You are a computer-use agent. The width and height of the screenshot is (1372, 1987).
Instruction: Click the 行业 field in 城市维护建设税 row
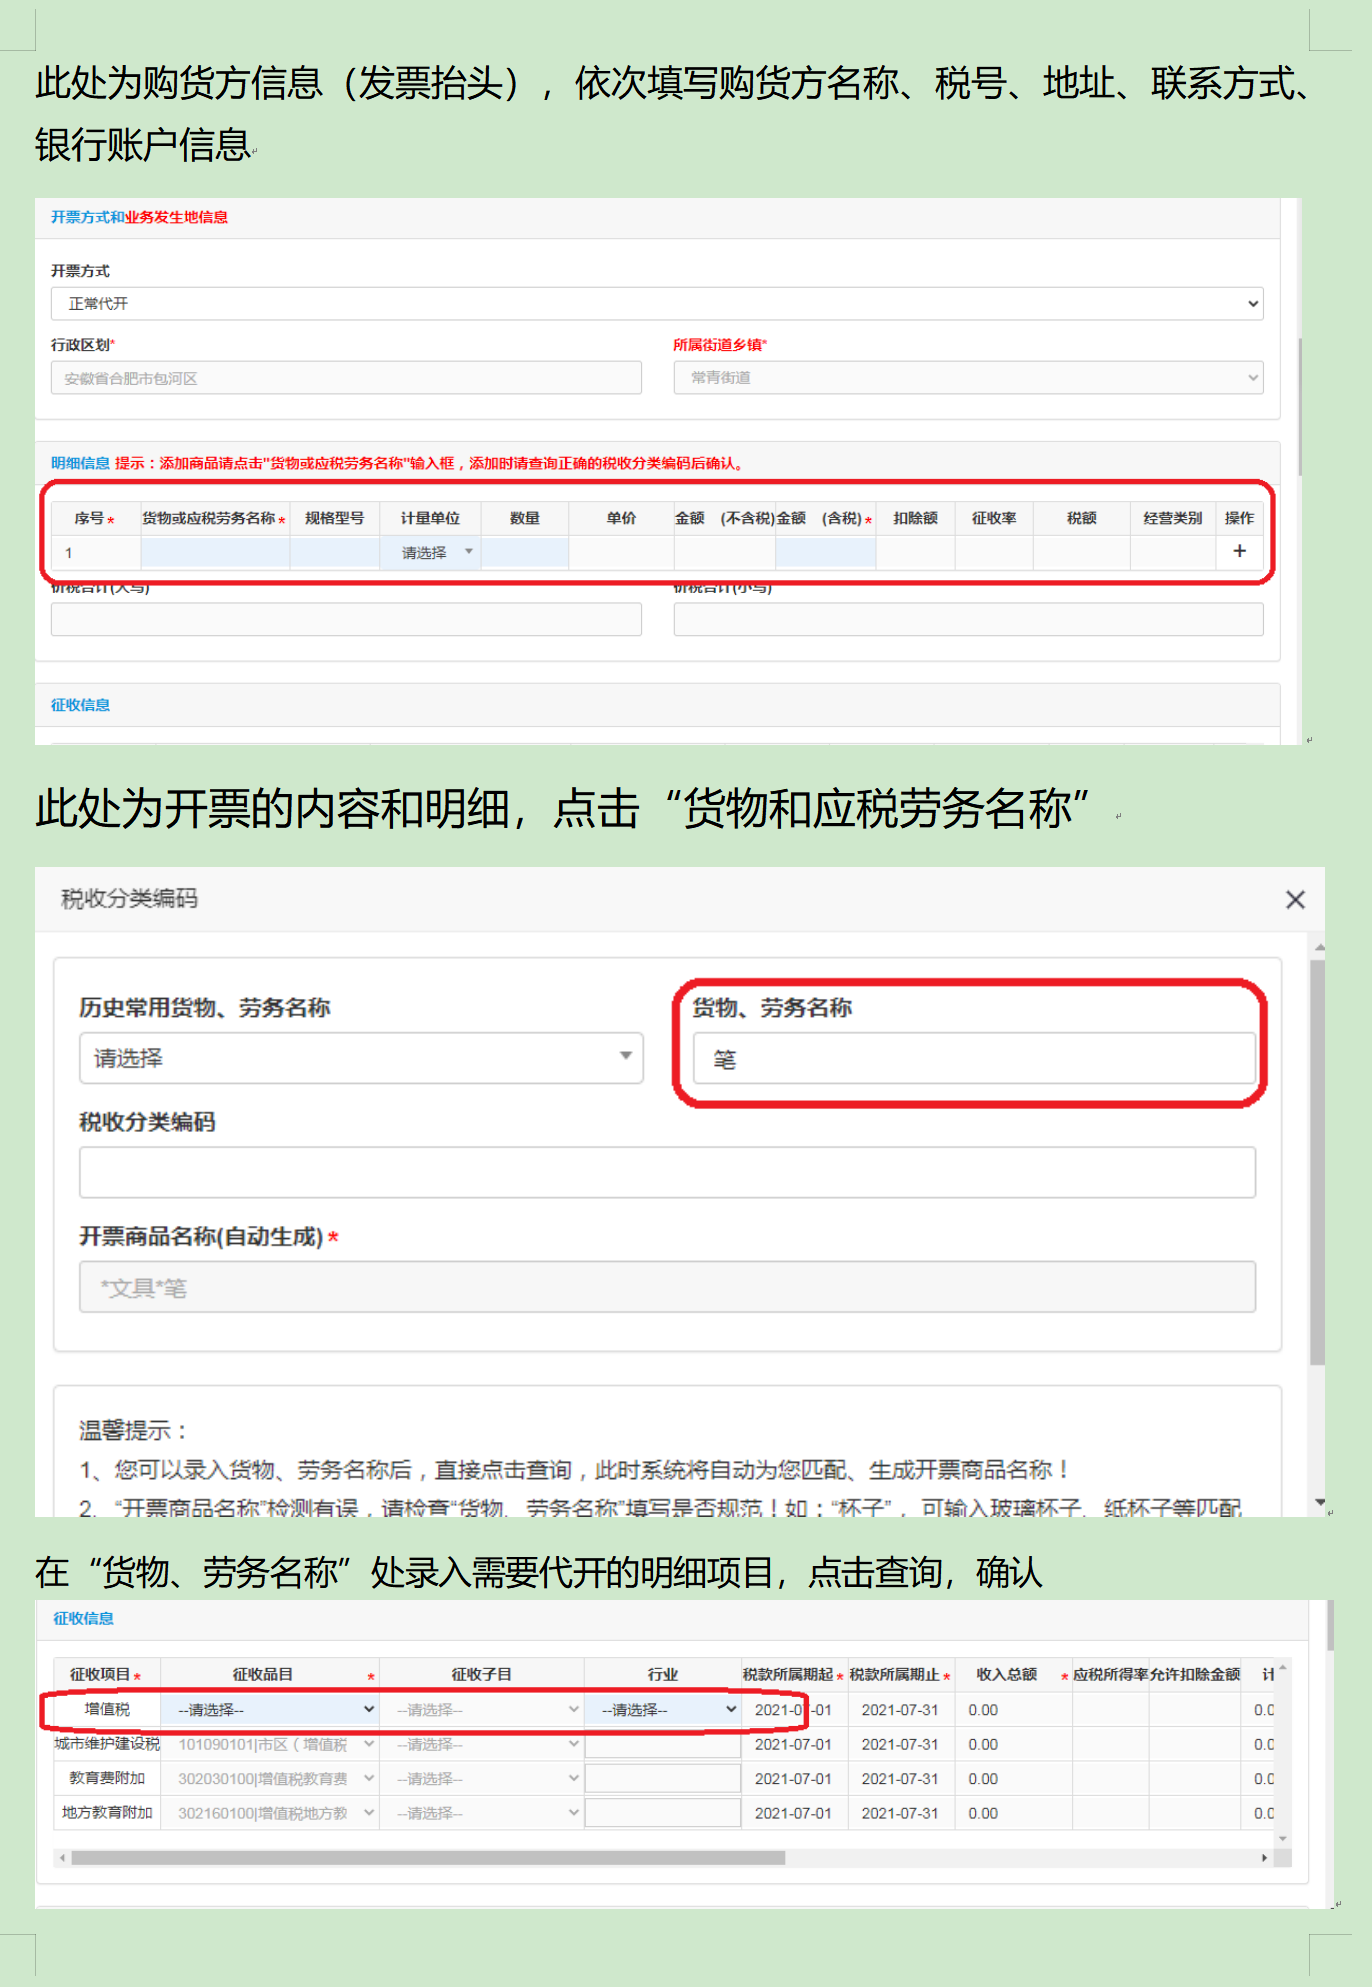click(x=663, y=1746)
